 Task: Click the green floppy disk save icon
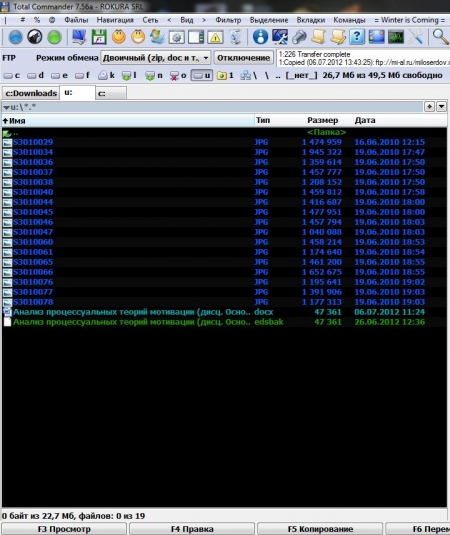coord(99,37)
